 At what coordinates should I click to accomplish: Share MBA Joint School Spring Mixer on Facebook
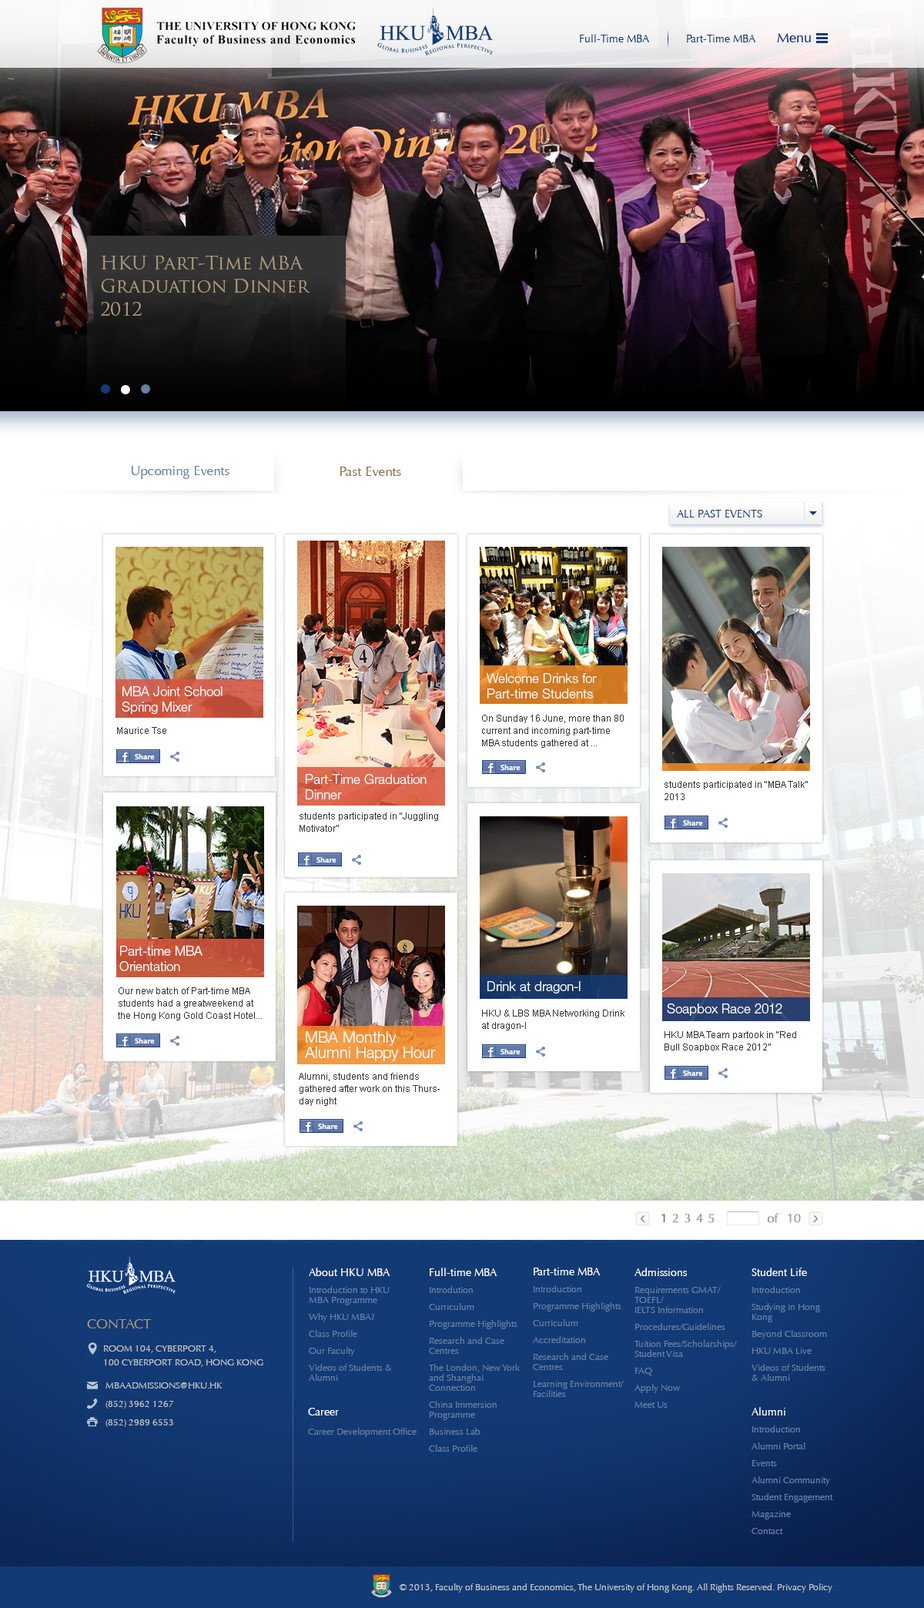138,757
